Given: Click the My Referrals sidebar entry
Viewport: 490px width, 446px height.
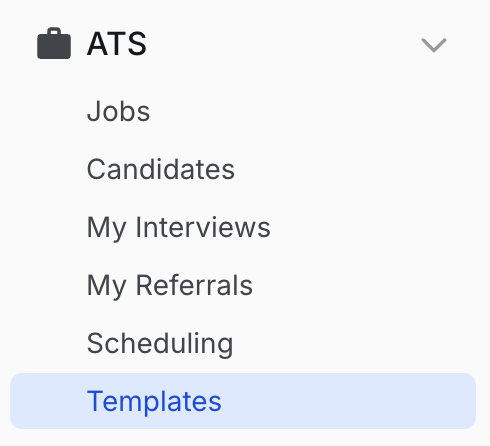Looking at the screenshot, I should [x=170, y=286].
